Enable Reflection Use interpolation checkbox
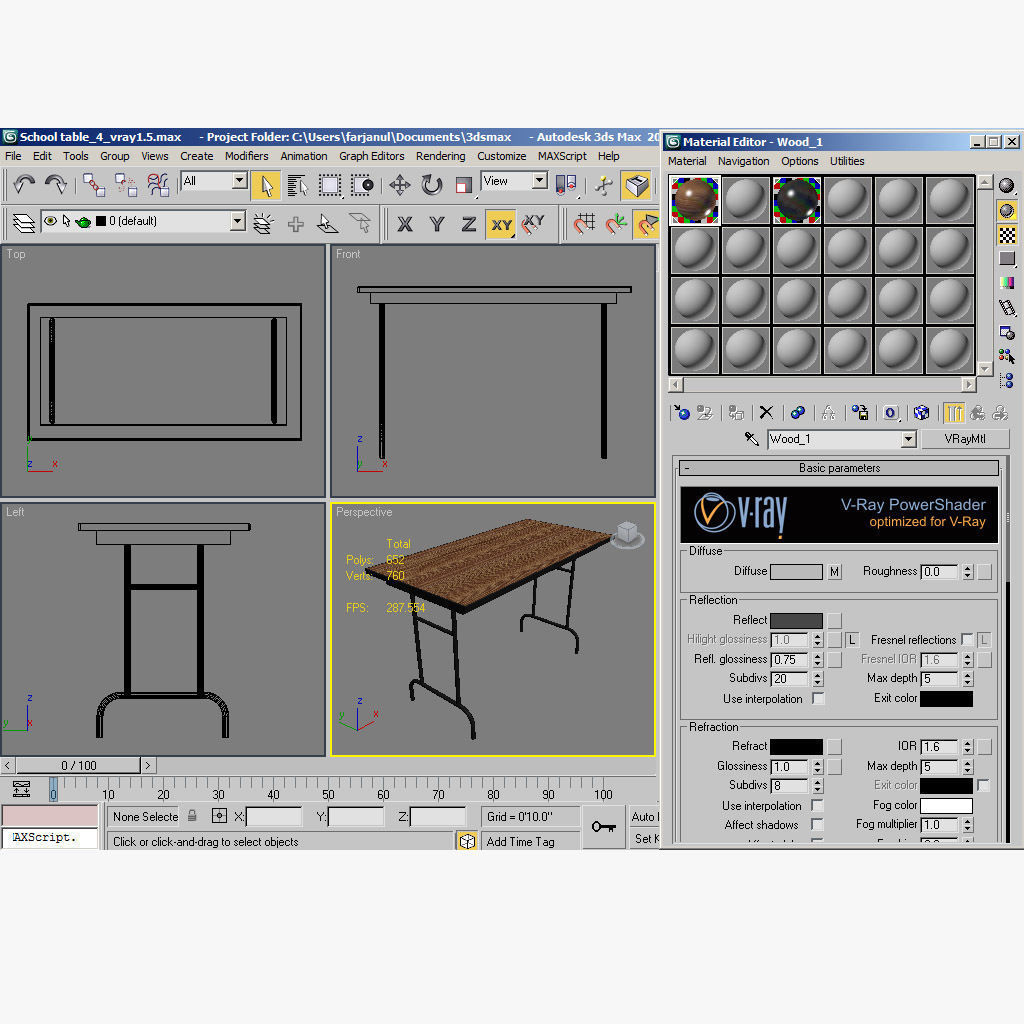The height and width of the screenshot is (1024, 1024). pyautogui.click(x=817, y=698)
